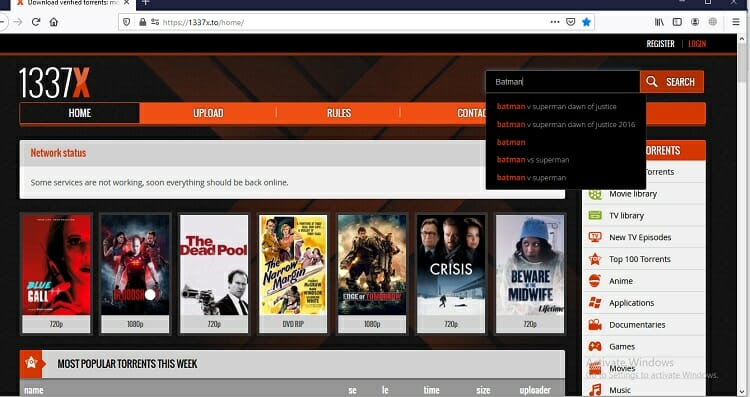This screenshot has height=397, width=750.
Task: Click the blue bookmark star icon
Action: 586,22
